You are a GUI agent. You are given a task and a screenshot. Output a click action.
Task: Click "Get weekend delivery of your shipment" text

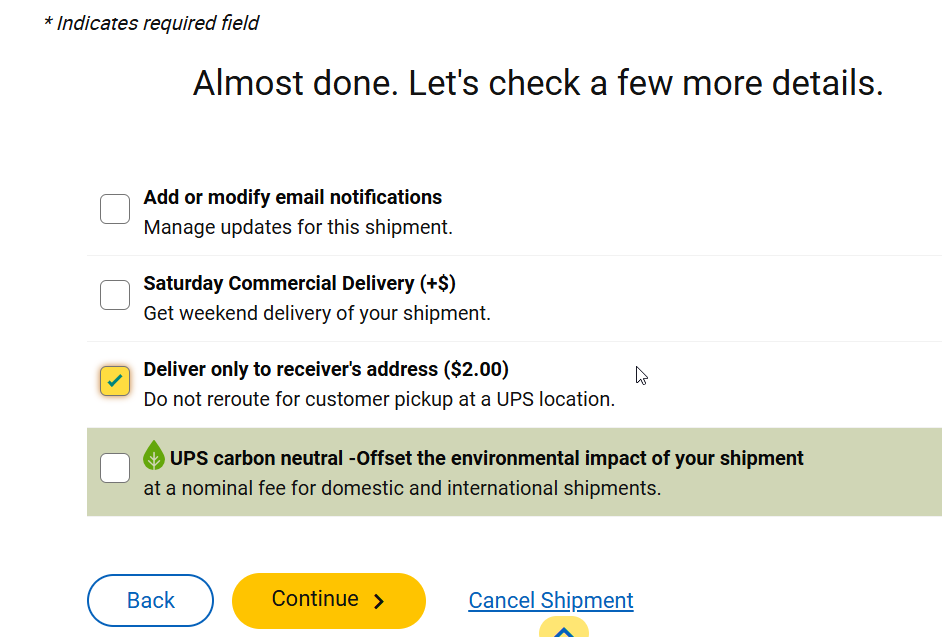[x=317, y=313]
